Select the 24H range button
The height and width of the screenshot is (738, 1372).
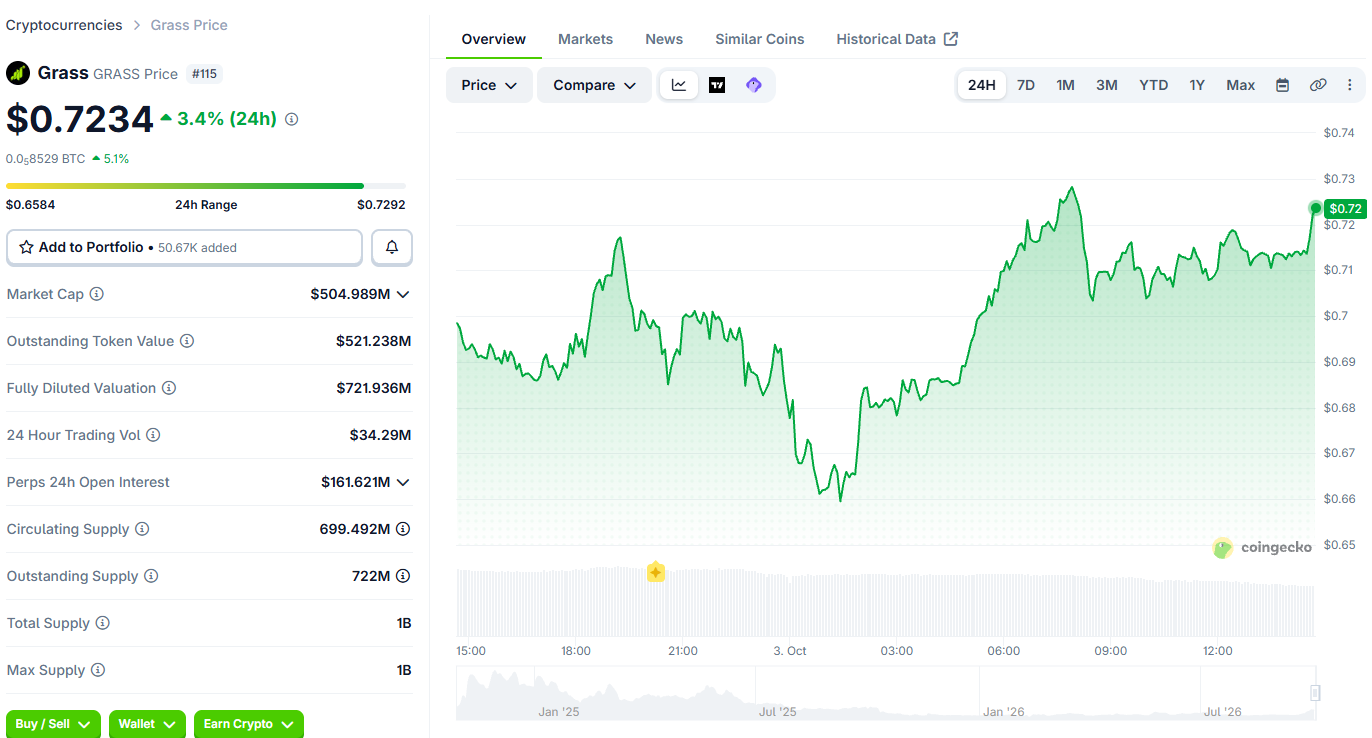coord(982,85)
